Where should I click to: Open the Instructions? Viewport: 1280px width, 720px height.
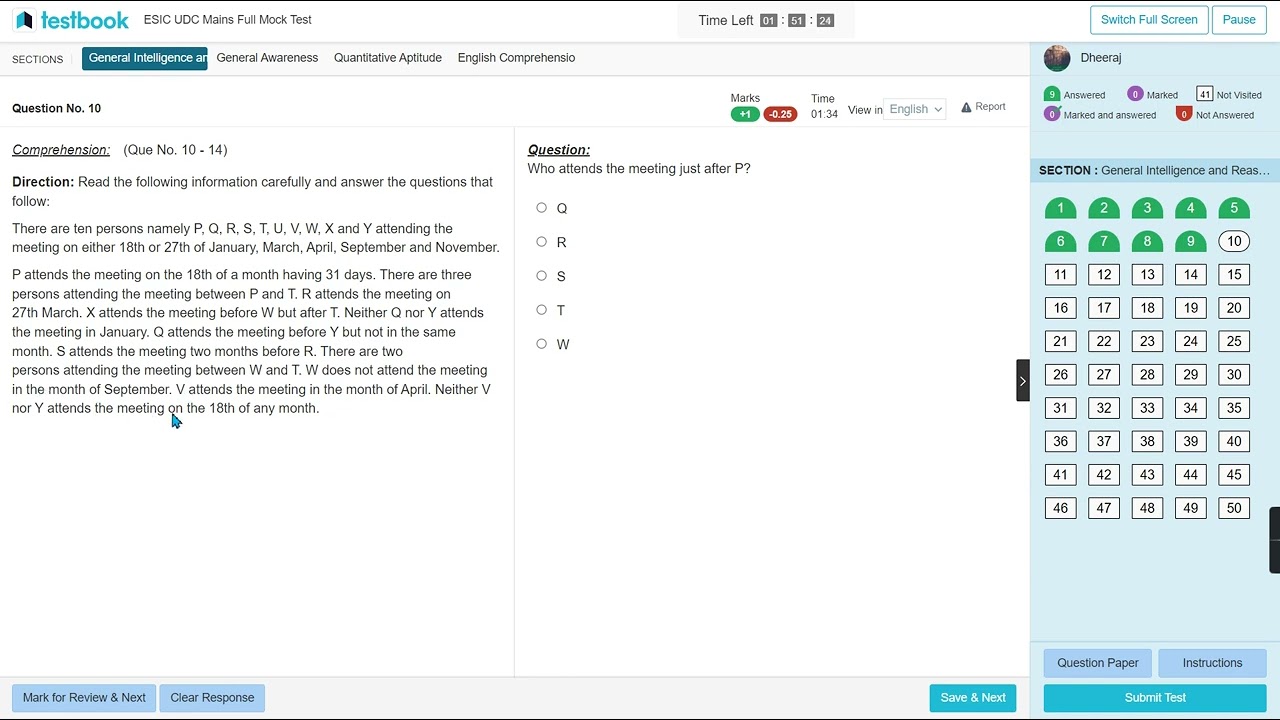[x=1212, y=663]
